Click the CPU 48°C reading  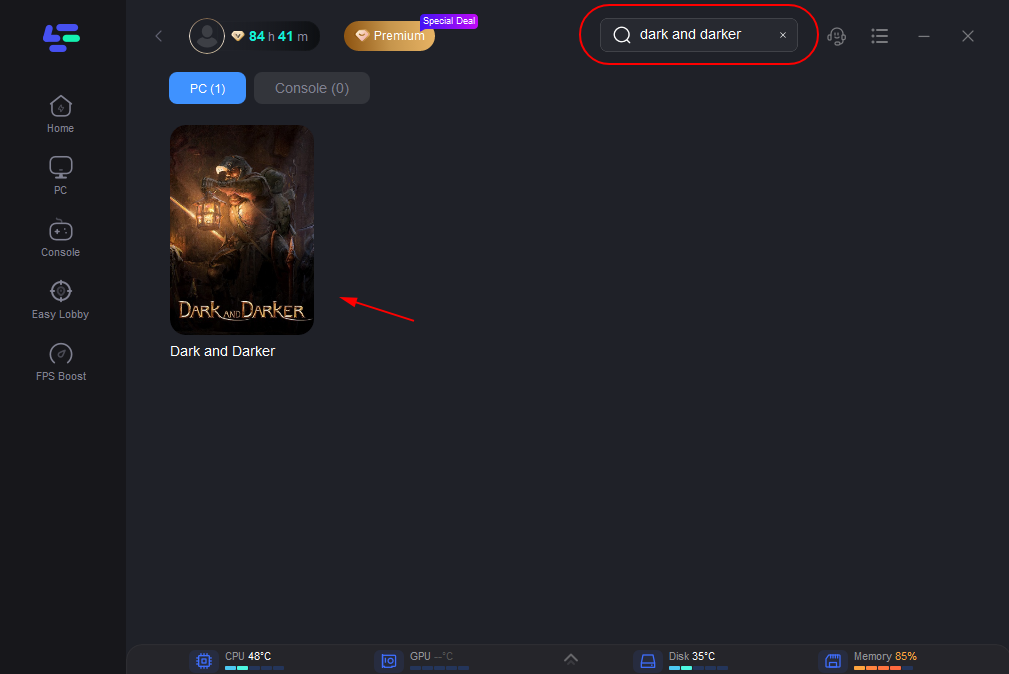coord(248,656)
